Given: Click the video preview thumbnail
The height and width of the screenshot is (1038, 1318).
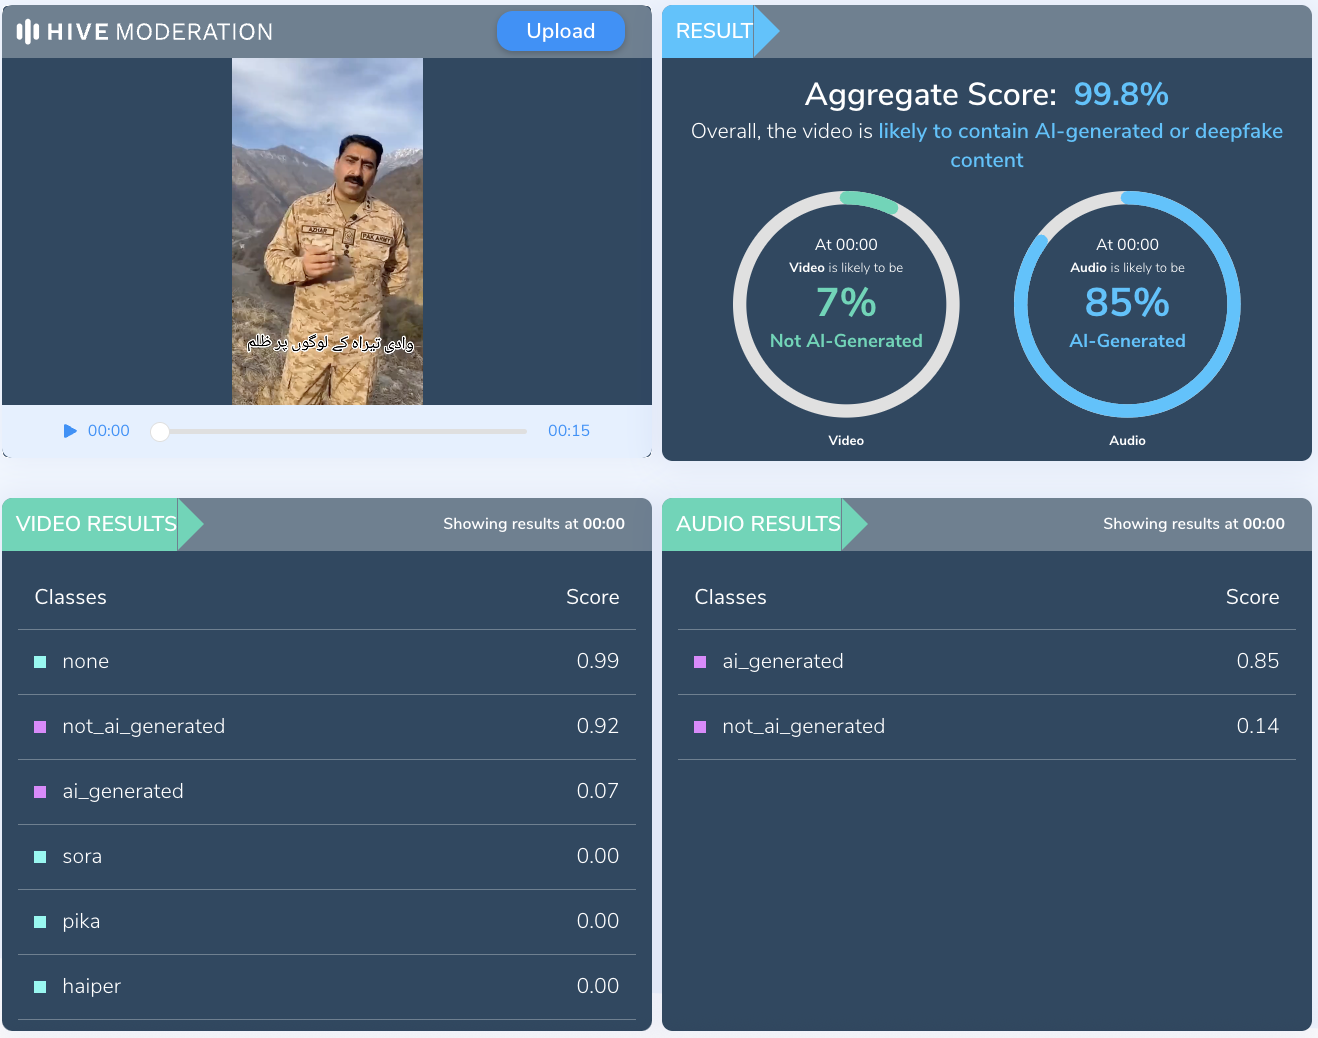Looking at the screenshot, I should pos(327,231).
